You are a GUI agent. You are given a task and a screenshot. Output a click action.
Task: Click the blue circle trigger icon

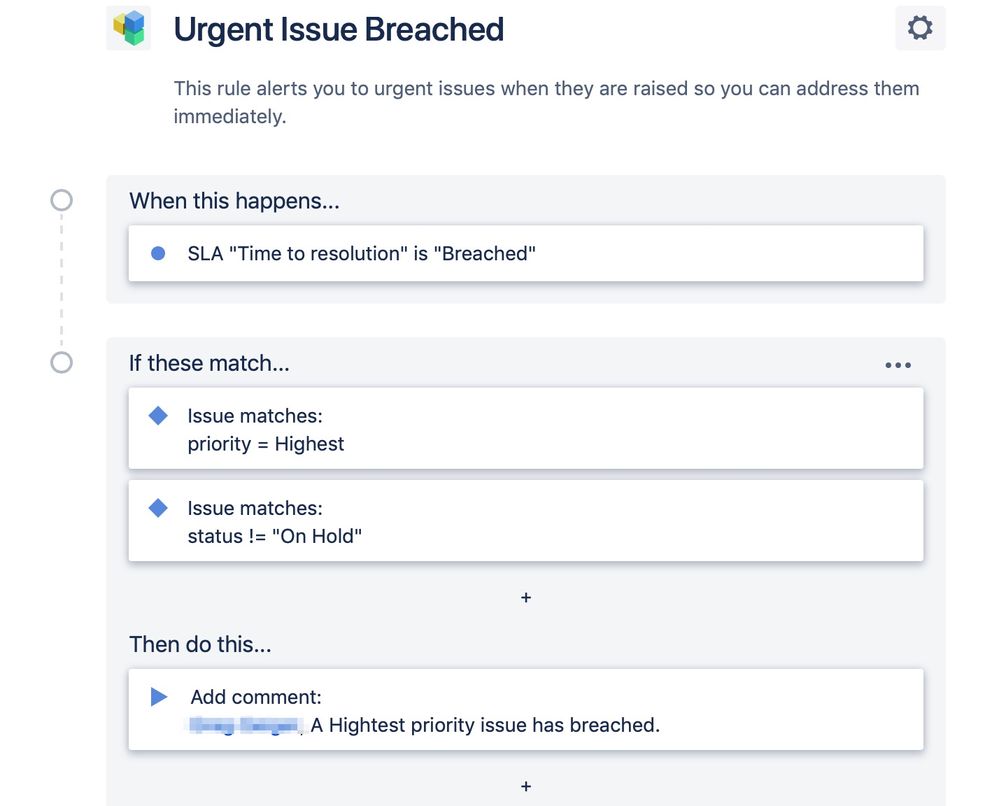158,254
